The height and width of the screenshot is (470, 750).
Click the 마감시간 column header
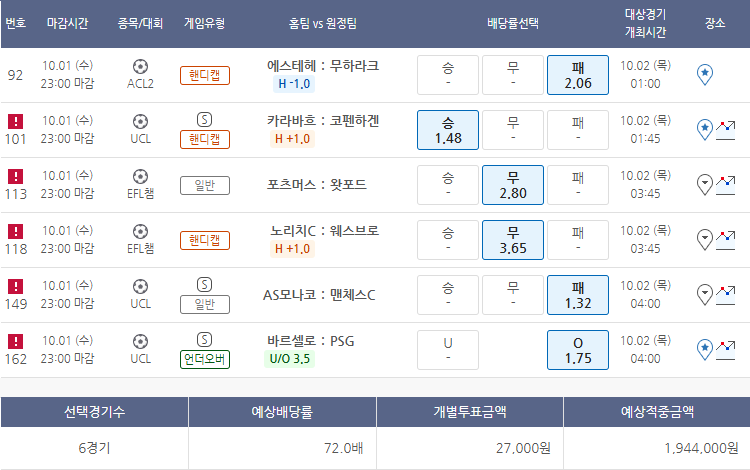[69, 23]
